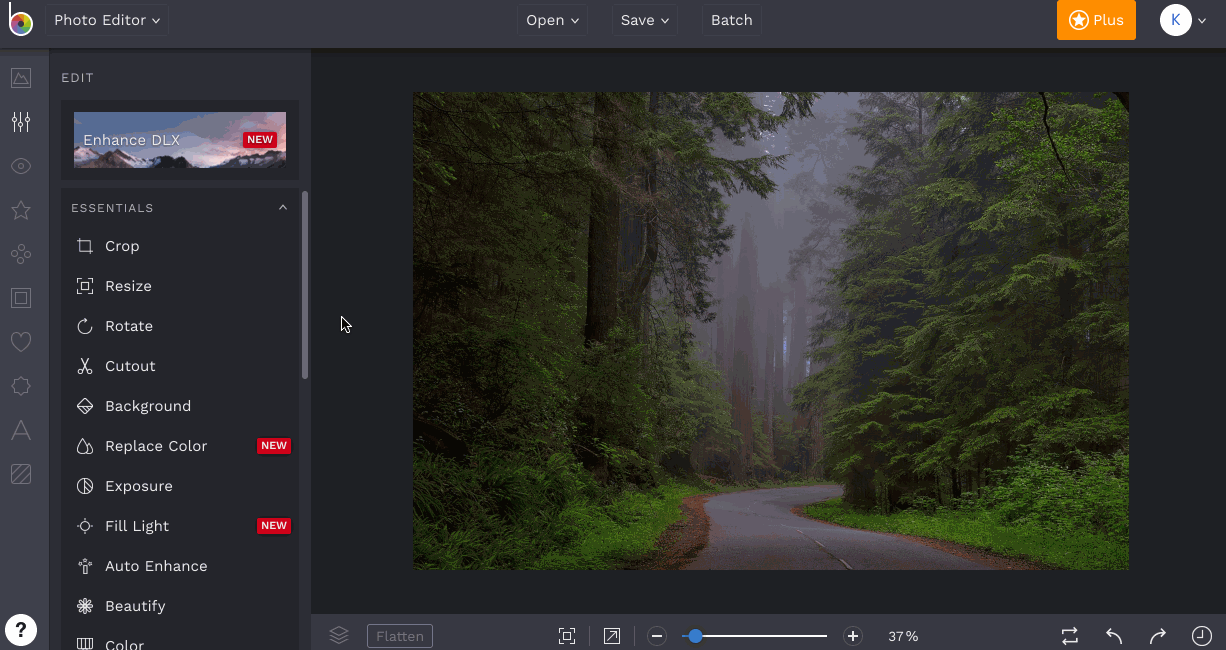This screenshot has width=1226, height=650.
Task: Open the Enhance DLX banner
Action: coord(180,139)
